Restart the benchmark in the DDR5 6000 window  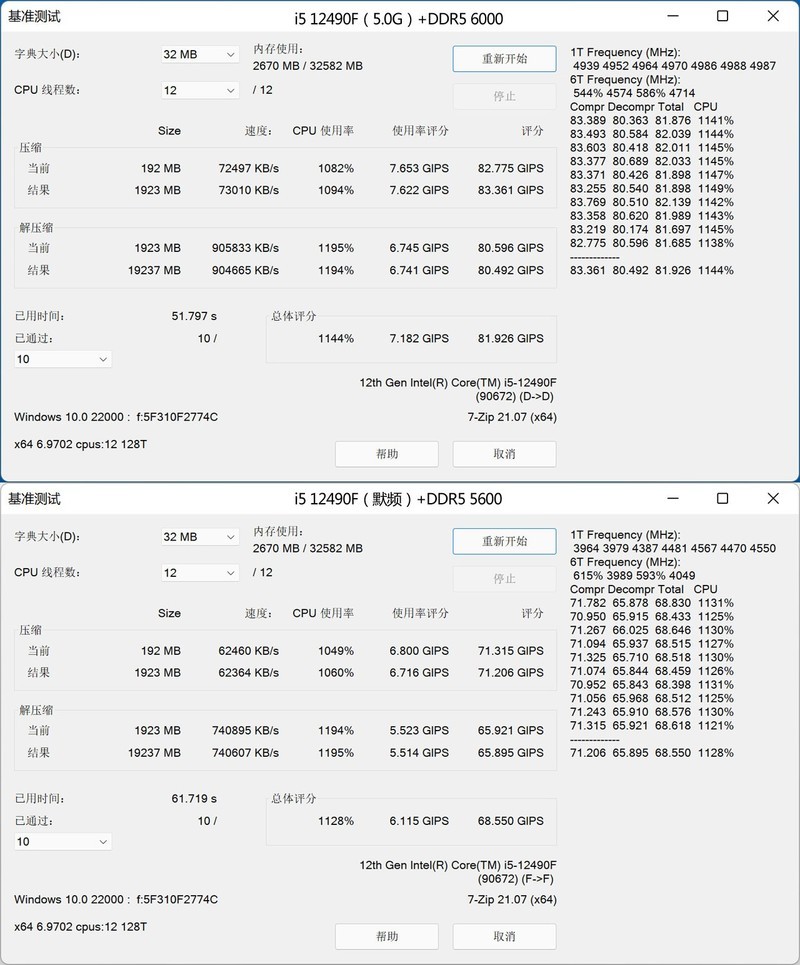(504, 58)
